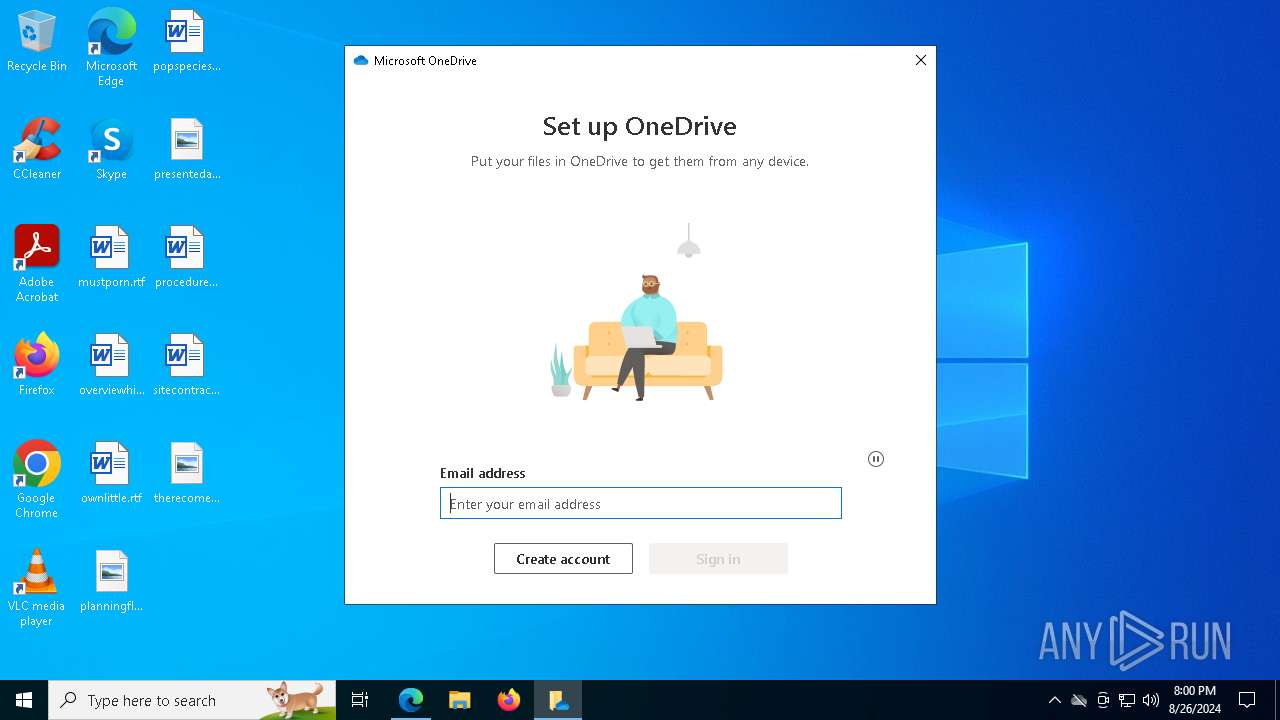The width and height of the screenshot is (1280, 720).
Task: Launch the Firefox desktop shortcut
Action: coord(37,366)
